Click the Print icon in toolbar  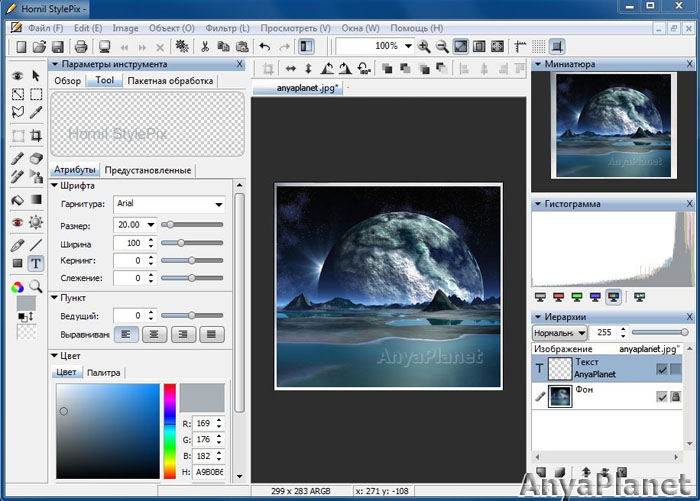[x=79, y=46]
